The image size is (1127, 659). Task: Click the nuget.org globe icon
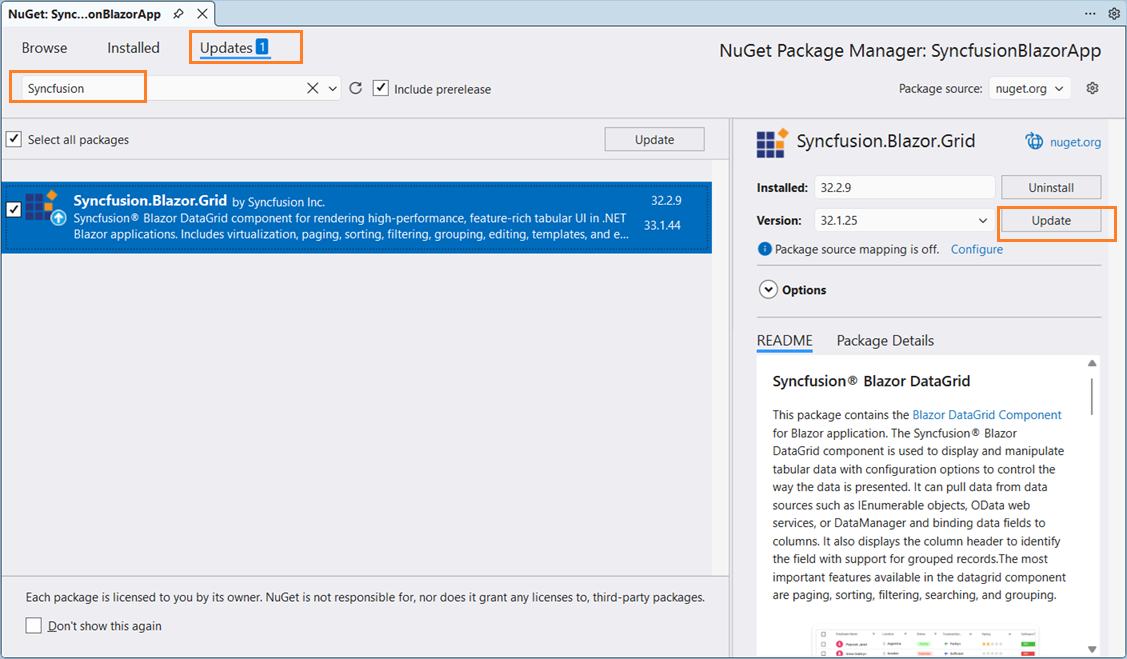[x=1034, y=142]
